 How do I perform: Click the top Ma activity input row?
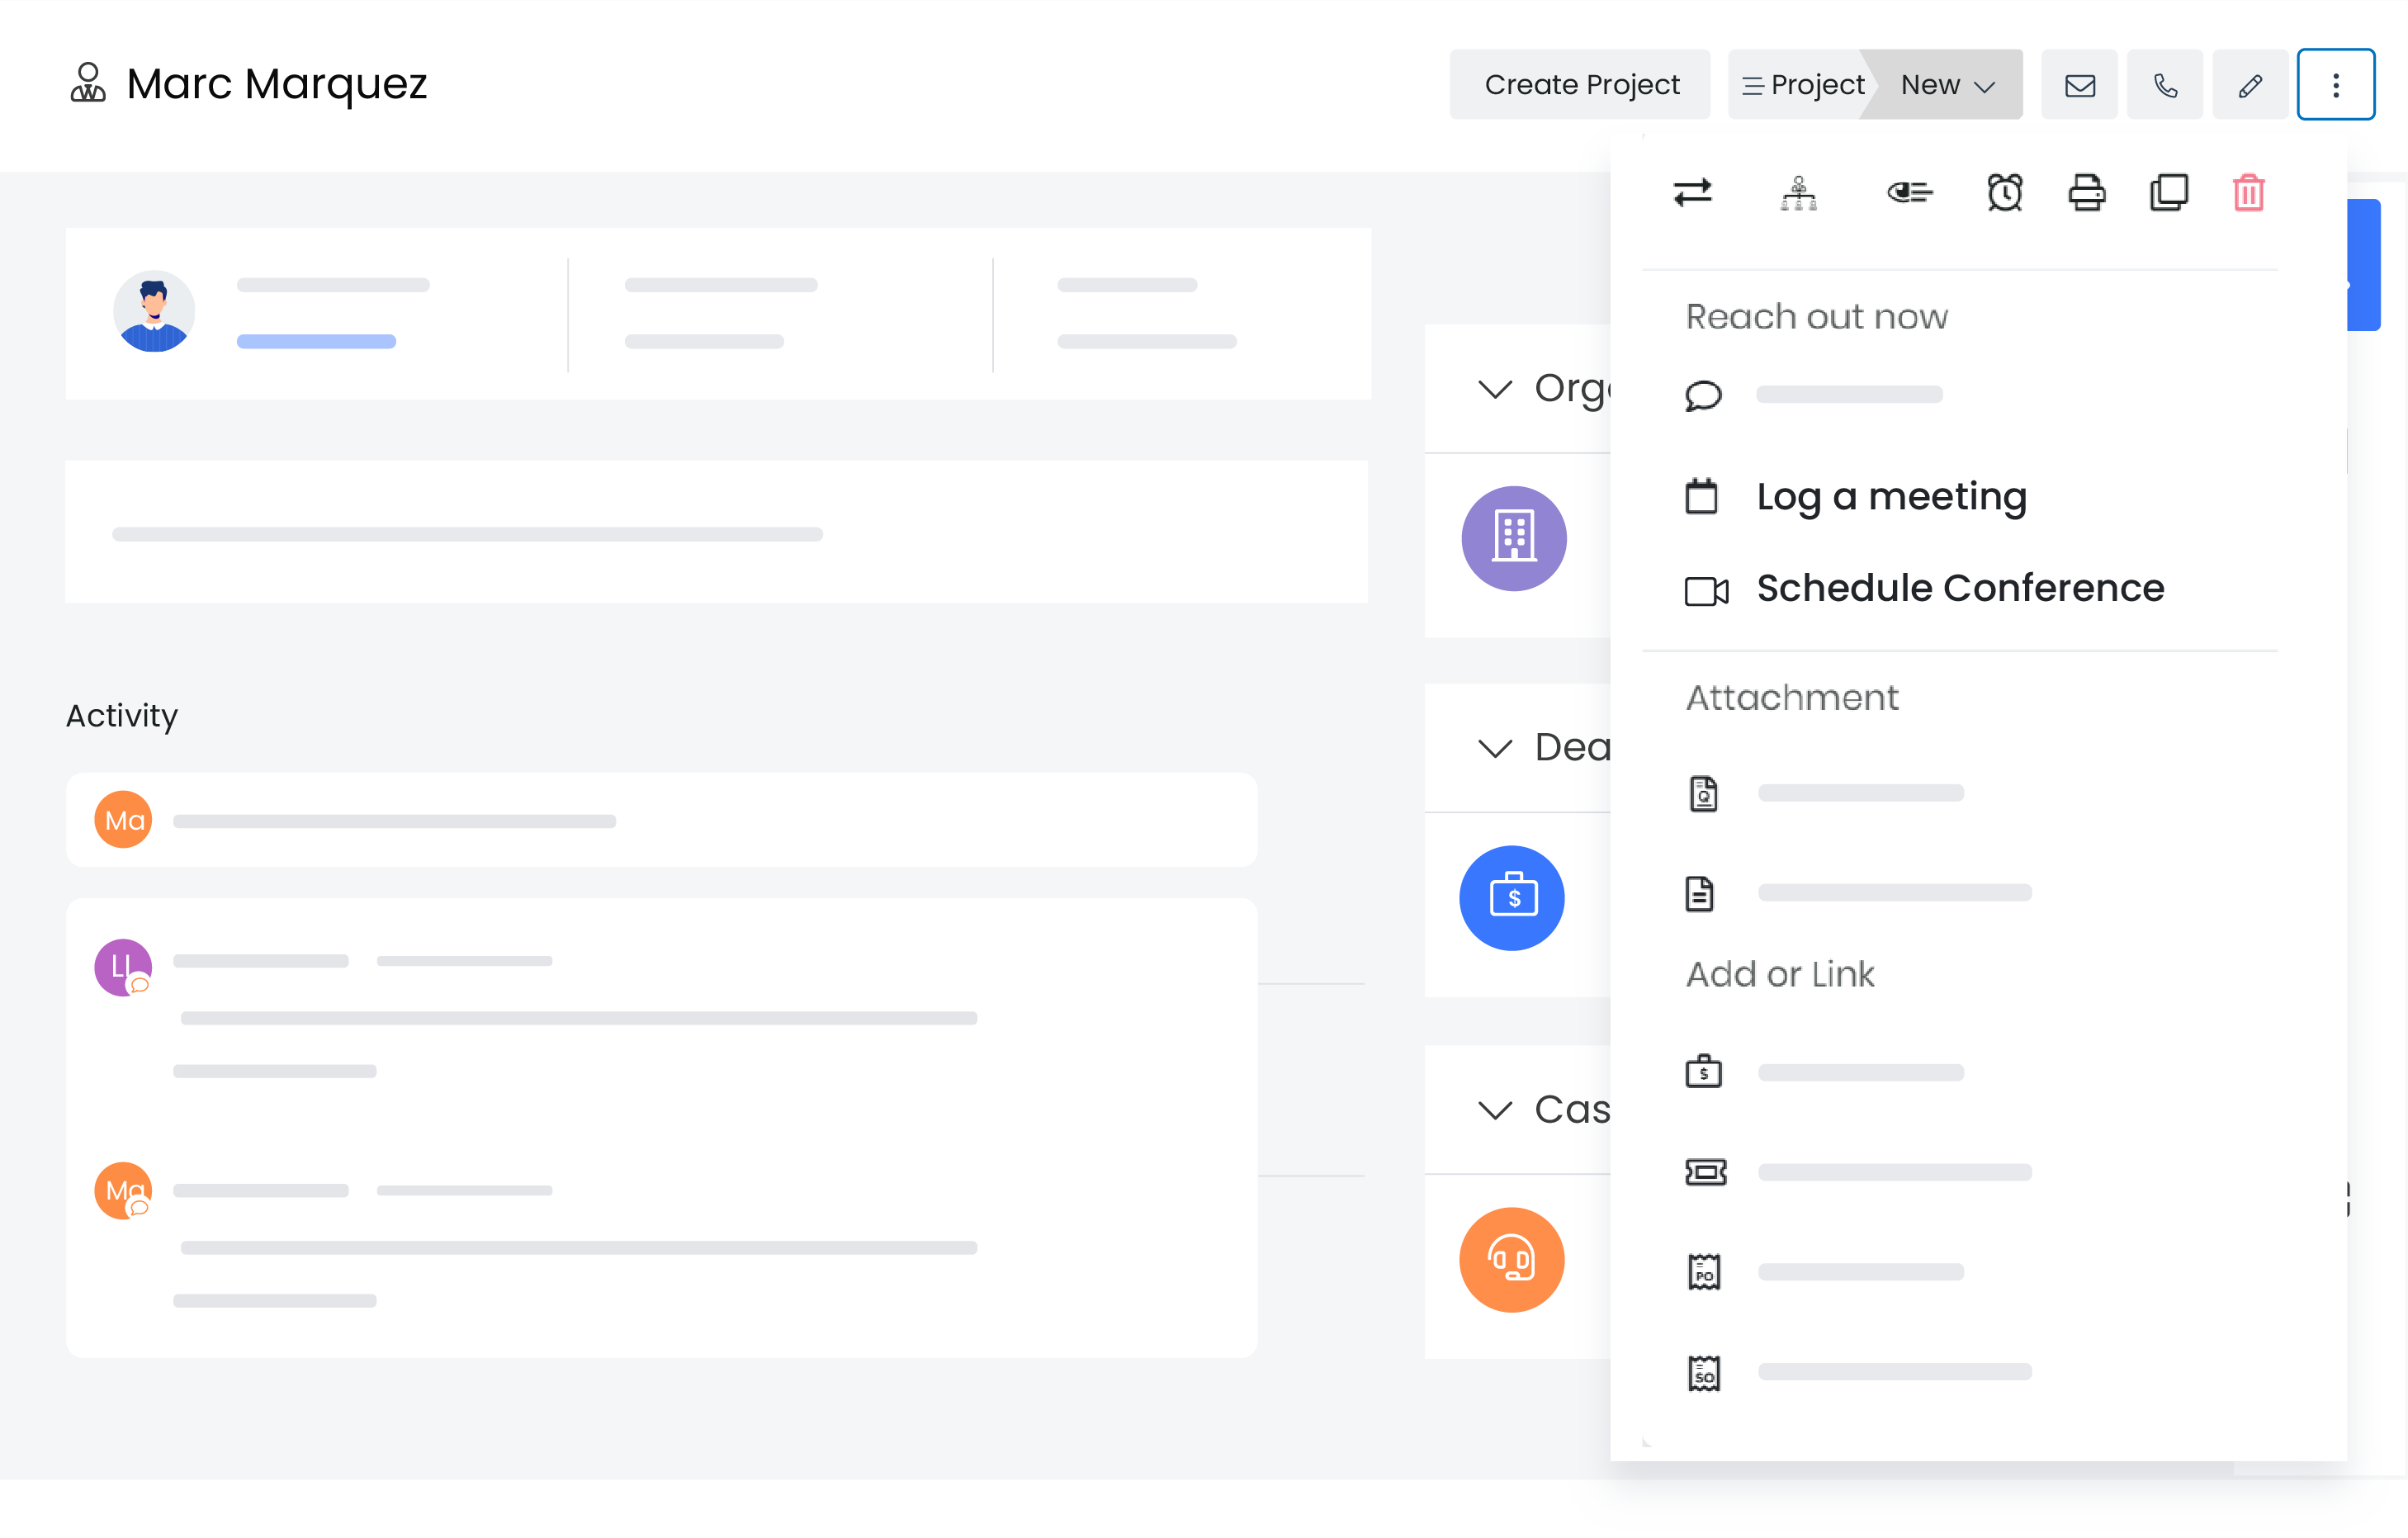(661, 820)
